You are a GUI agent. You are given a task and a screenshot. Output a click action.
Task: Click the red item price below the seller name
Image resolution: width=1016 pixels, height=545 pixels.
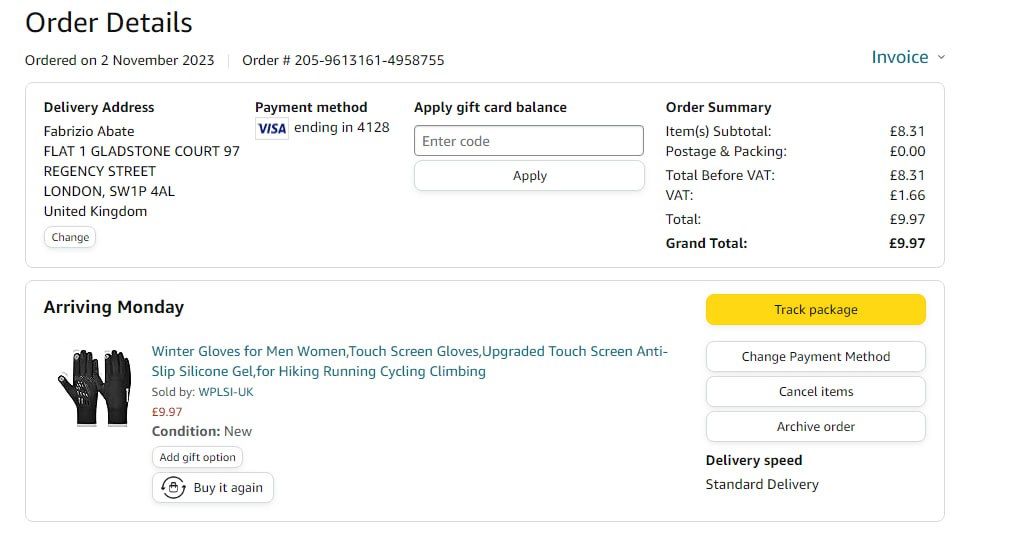click(167, 412)
